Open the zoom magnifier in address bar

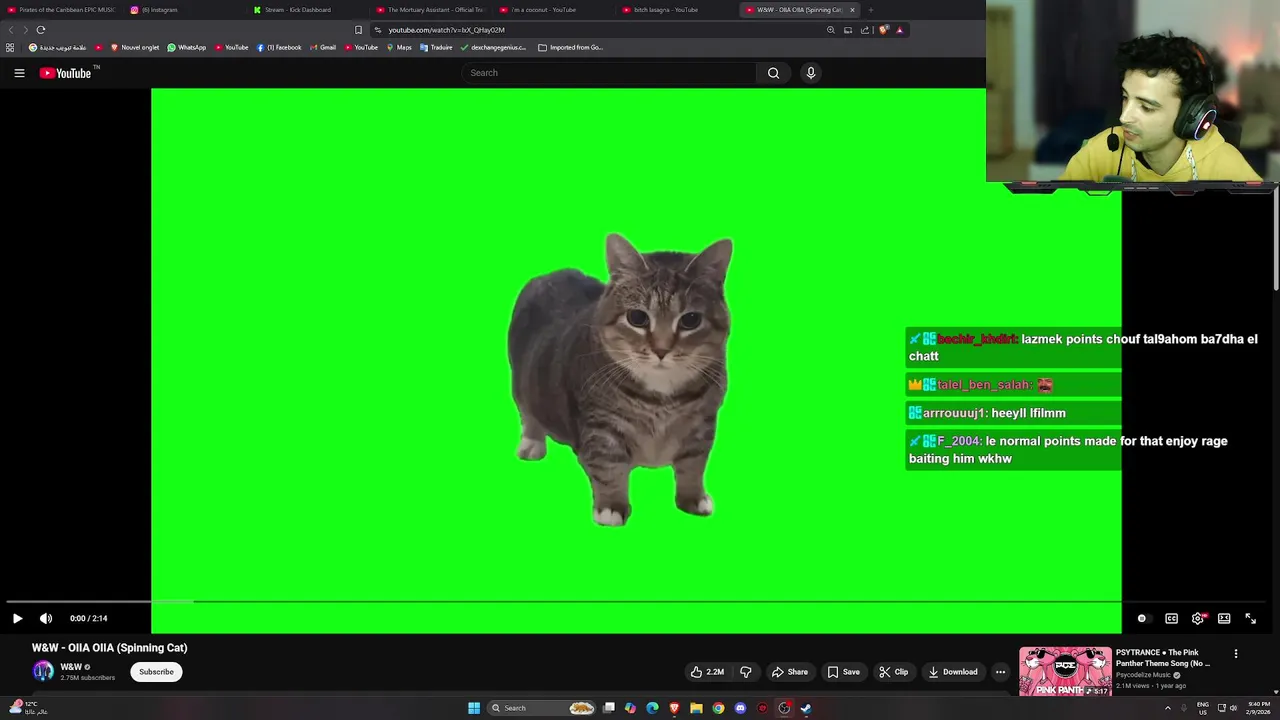(831, 30)
